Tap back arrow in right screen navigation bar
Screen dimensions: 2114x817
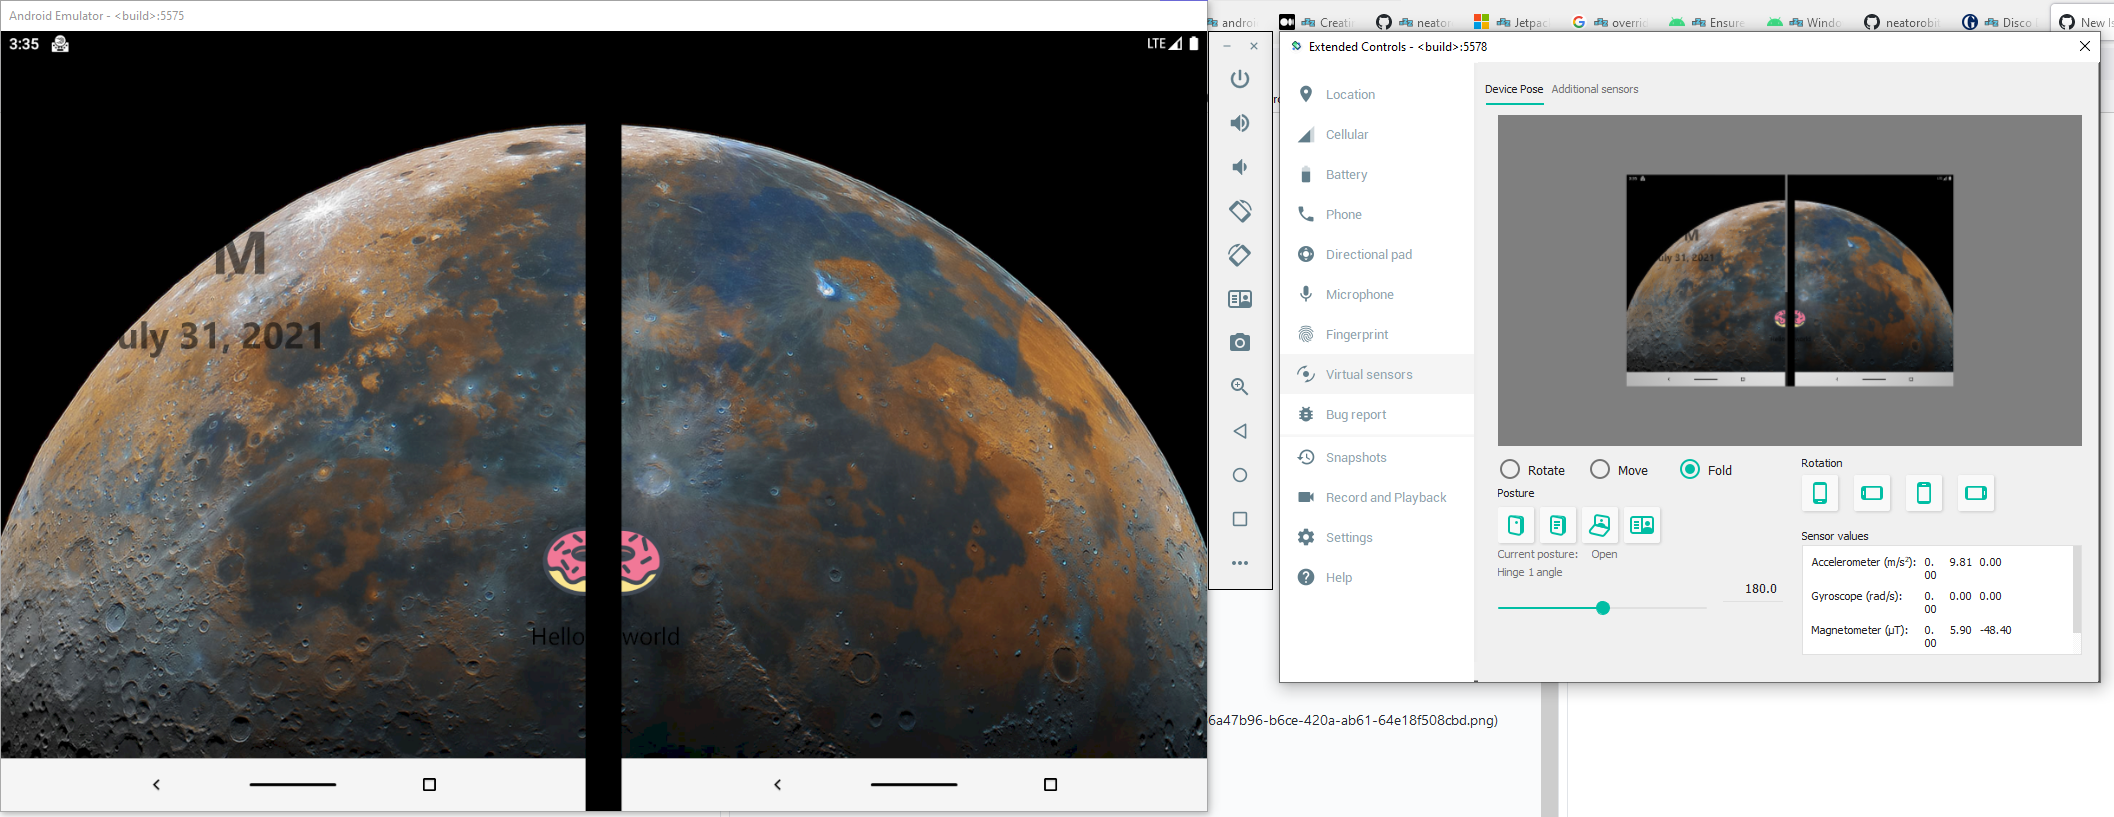(777, 785)
